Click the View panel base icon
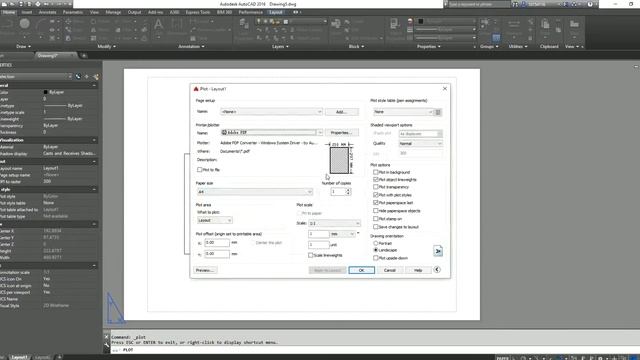640x360 pixels. 574,25
